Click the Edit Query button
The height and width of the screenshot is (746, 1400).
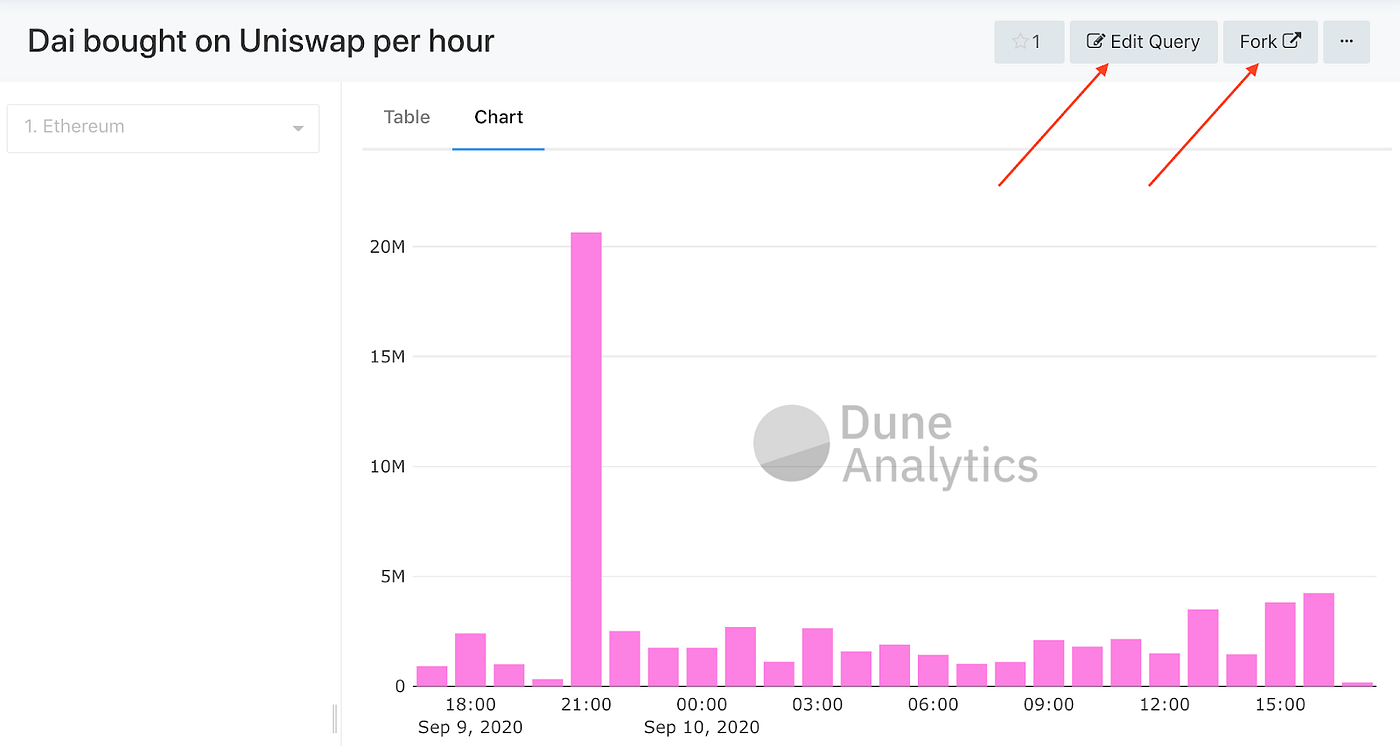[1143, 41]
